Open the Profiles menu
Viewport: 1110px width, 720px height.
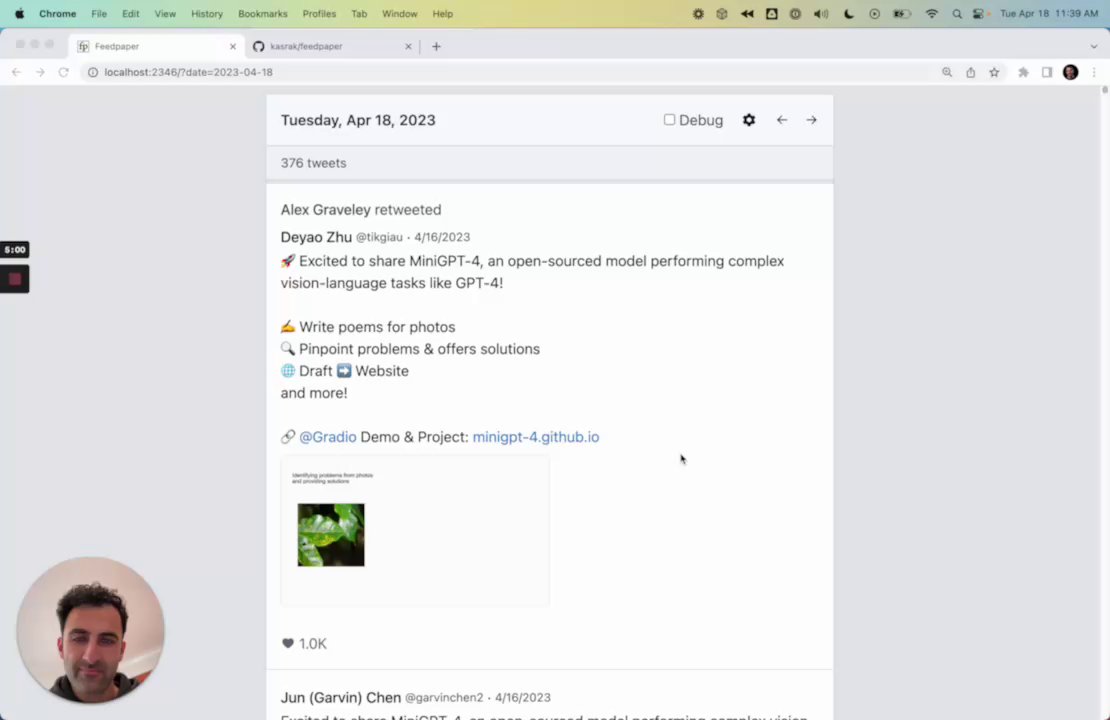point(319,13)
